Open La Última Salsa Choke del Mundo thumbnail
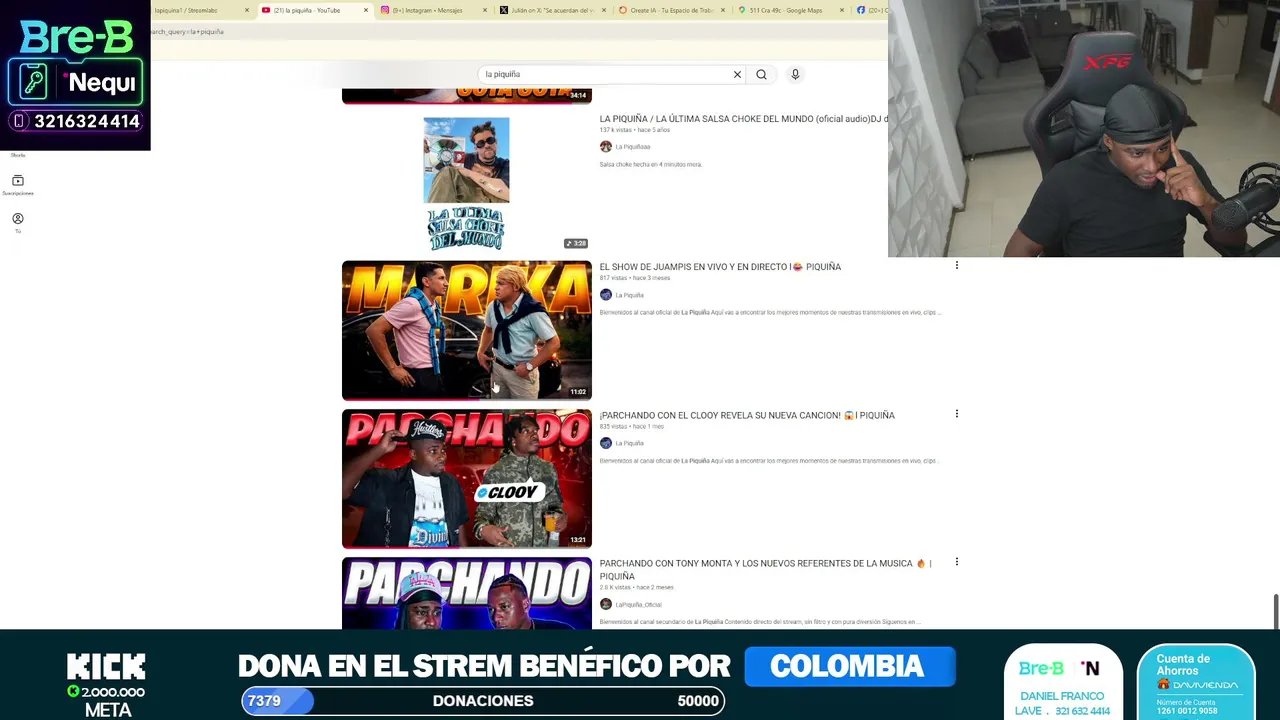Viewport: 1280px width, 720px height. [466, 183]
